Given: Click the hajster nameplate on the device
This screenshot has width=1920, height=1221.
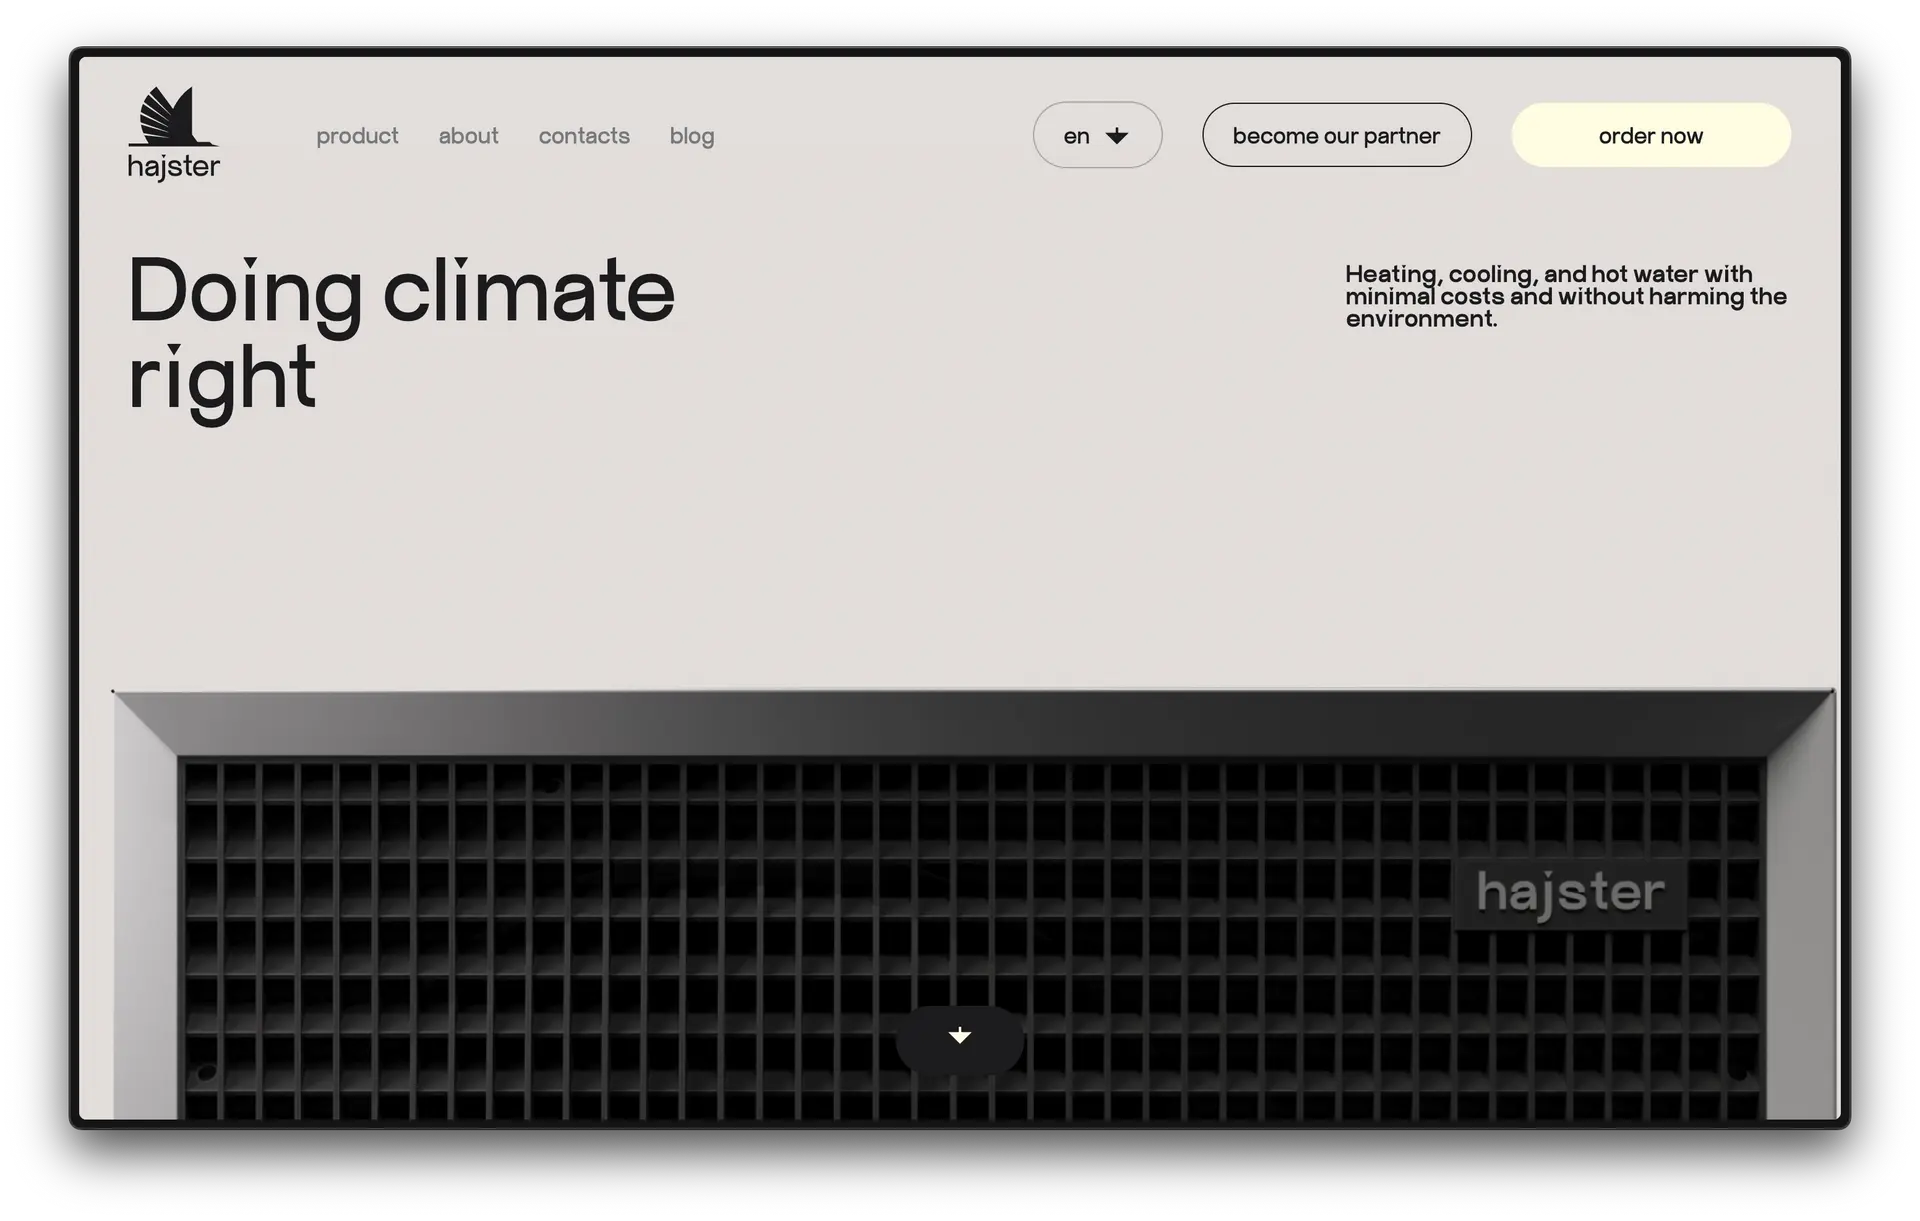Looking at the screenshot, I should pos(1570,893).
